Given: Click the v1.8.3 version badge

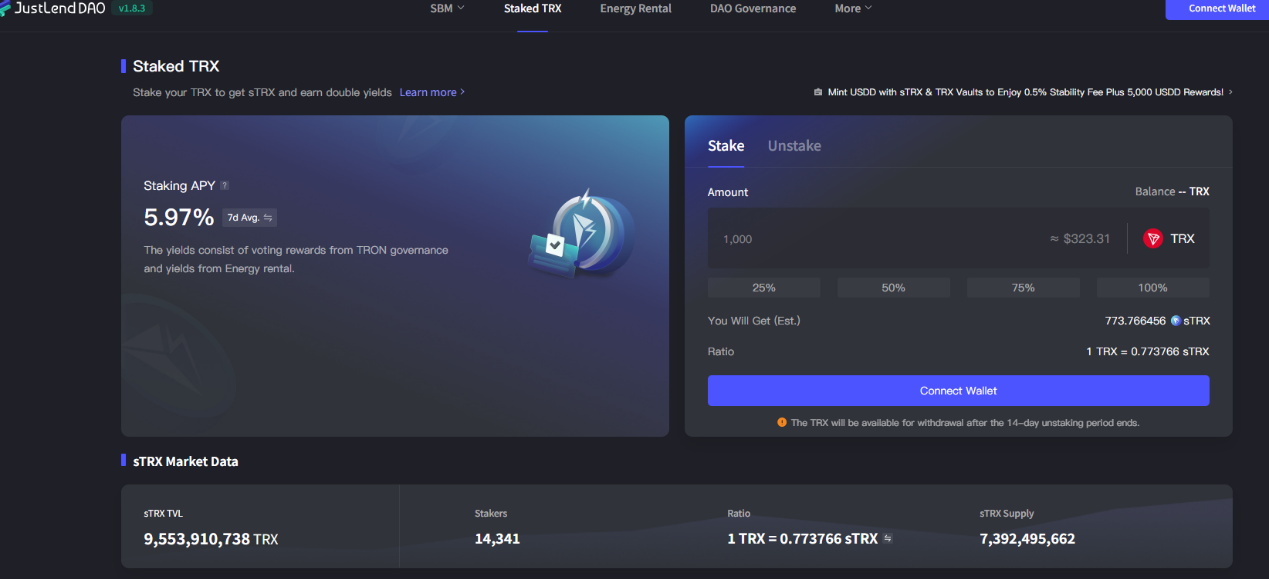Looking at the screenshot, I should 131,9.
